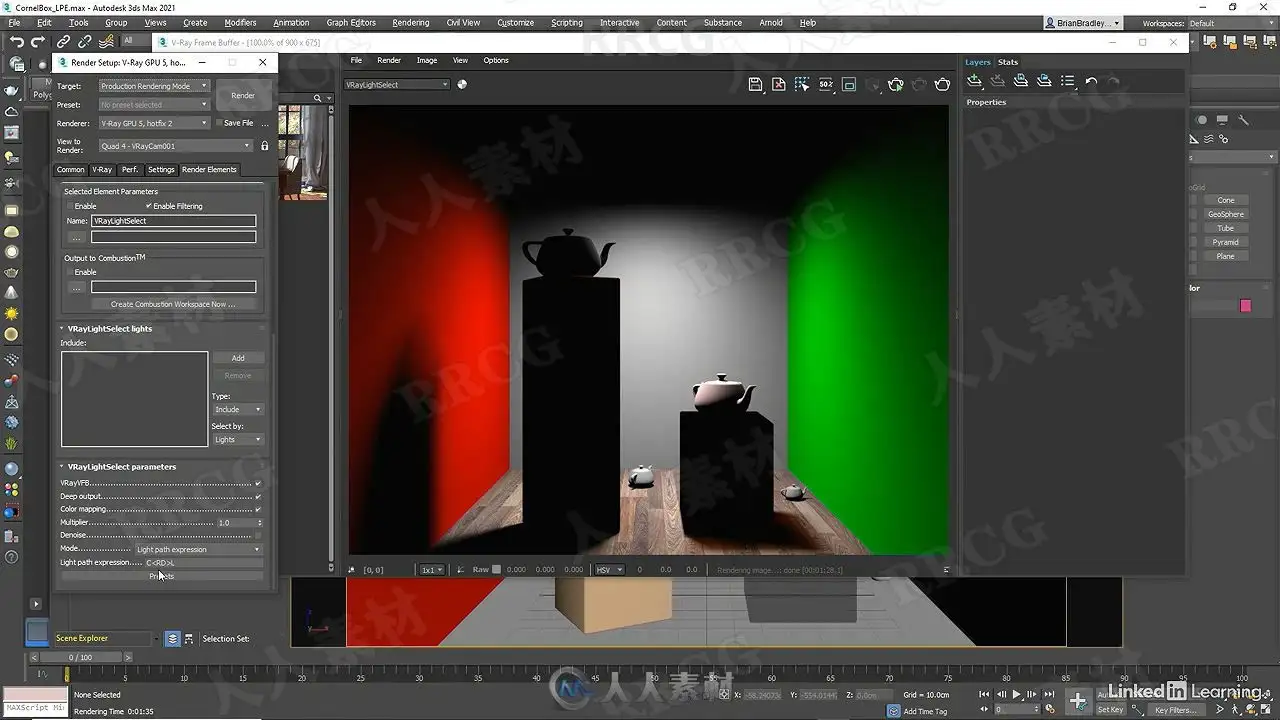Image resolution: width=1280 pixels, height=720 pixels.
Task: Open the Utilities wrench tab in Command Panel
Action: pyautogui.click(x=1244, y=120)
